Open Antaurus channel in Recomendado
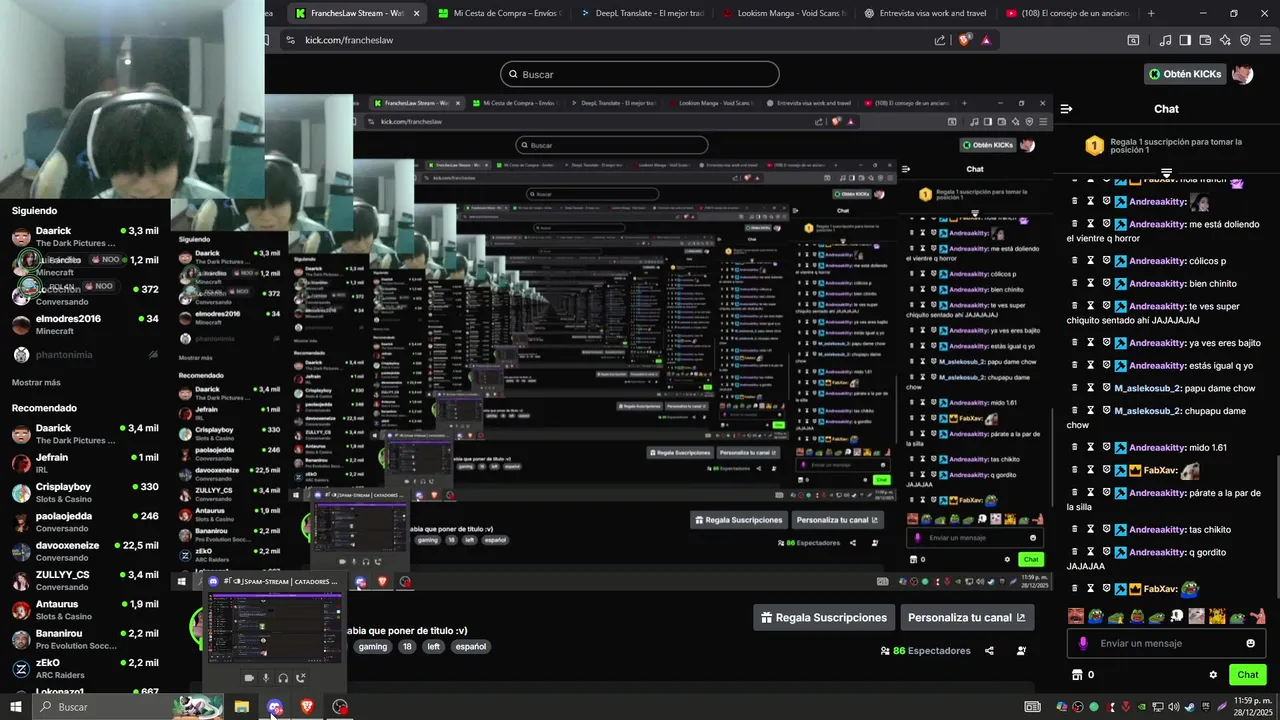Viewport: 1280px width, 720px height. pos(85,609)
